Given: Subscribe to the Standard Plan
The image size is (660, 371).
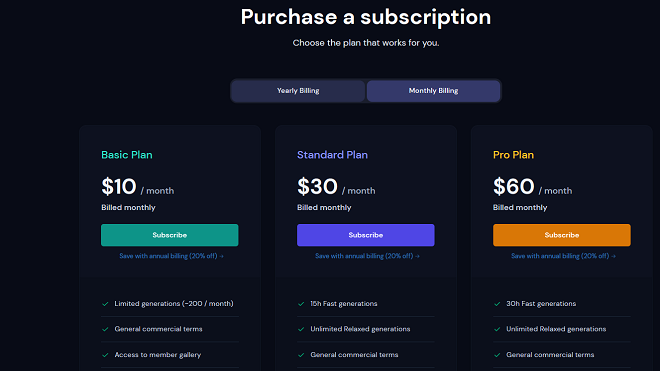Looking at the screenshot, I should 366,235.
